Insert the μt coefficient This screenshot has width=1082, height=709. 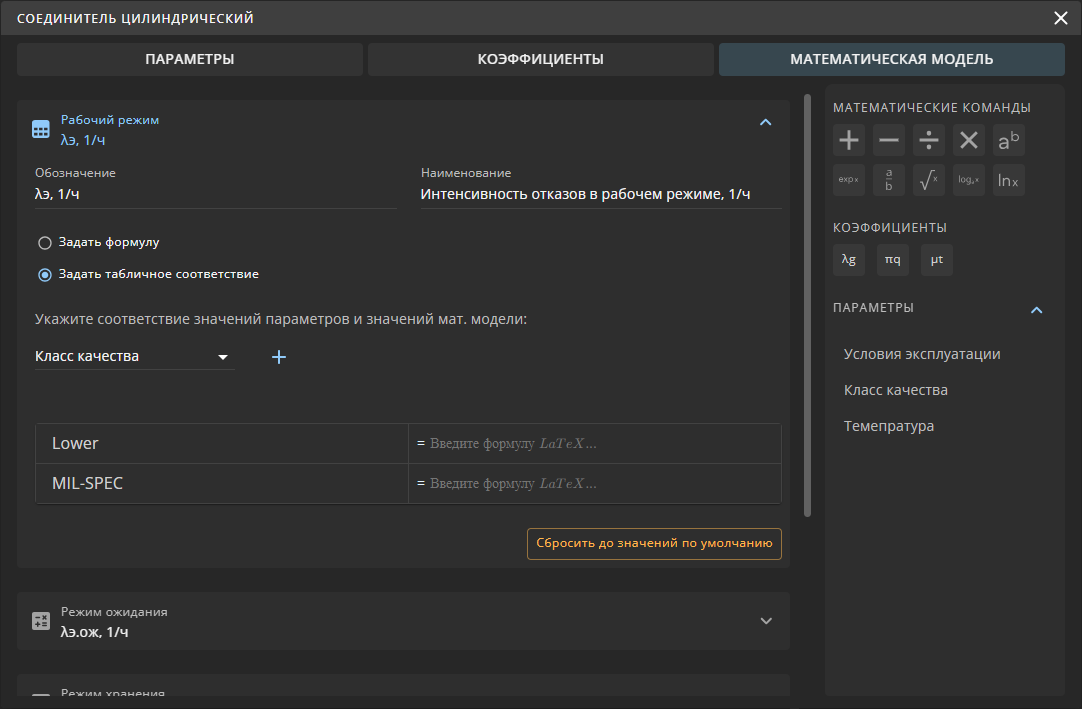pos(936,260)
